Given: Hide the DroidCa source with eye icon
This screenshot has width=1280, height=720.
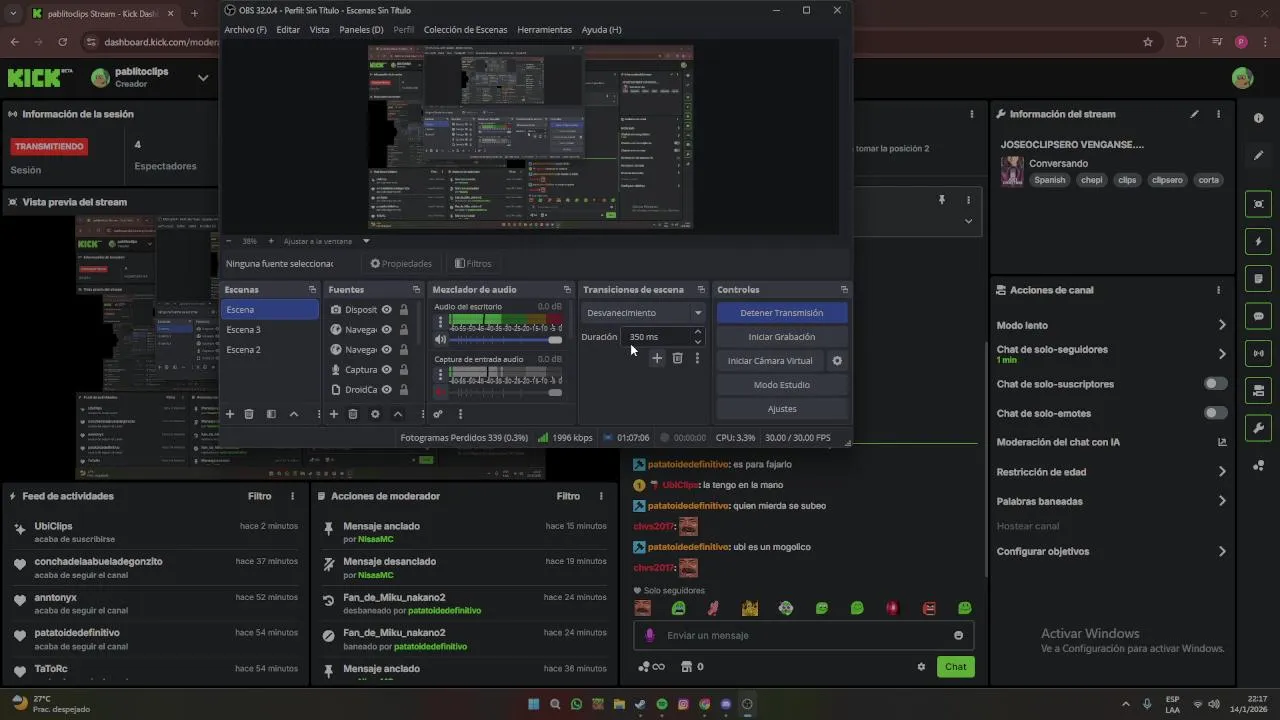Looking at the screenshot, I should click(386, 390).
